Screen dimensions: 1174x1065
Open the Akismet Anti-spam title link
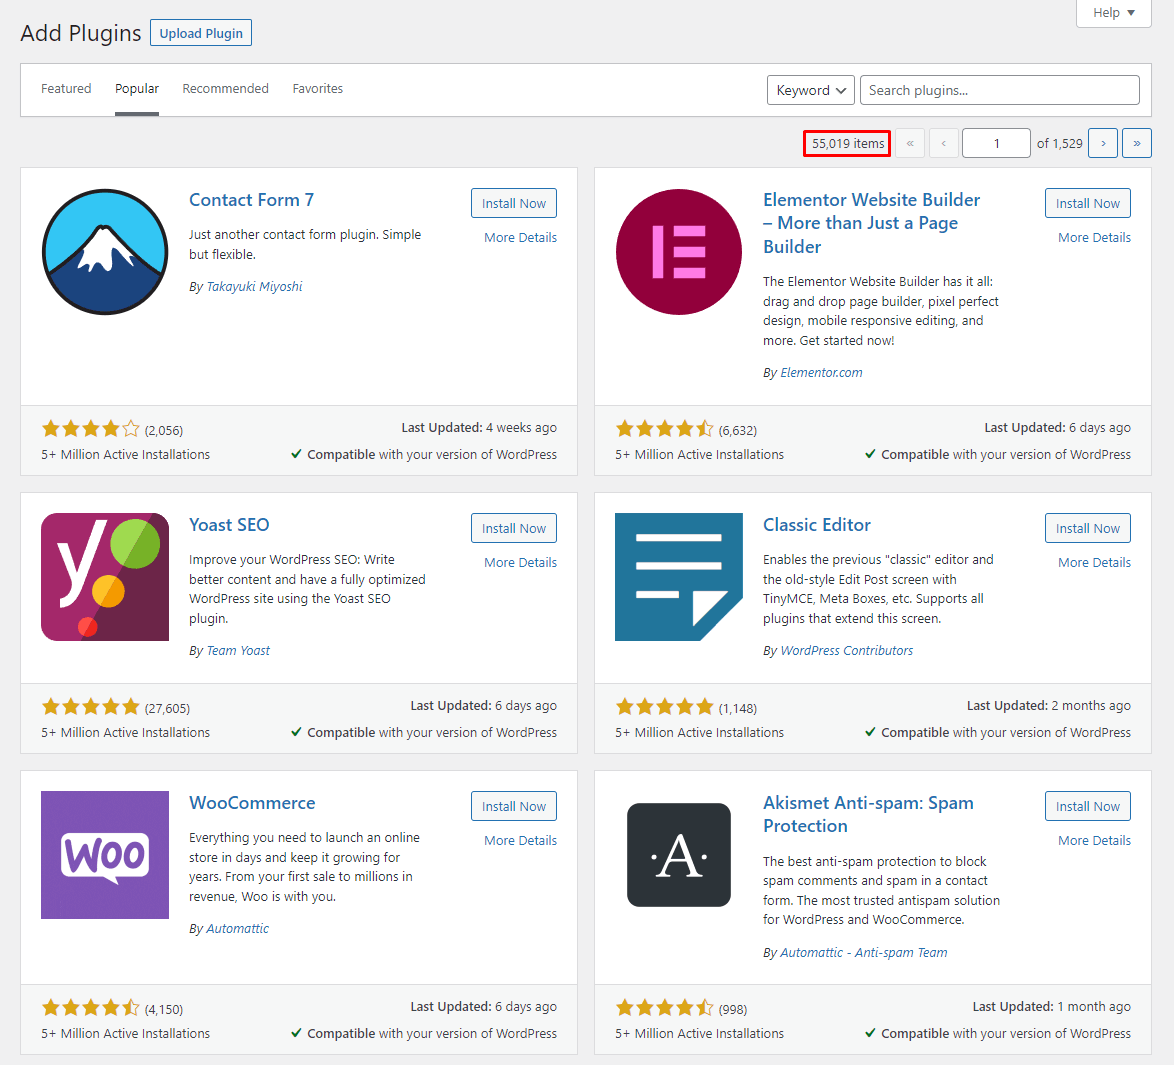pyautogui.click(x=869, y=814)
